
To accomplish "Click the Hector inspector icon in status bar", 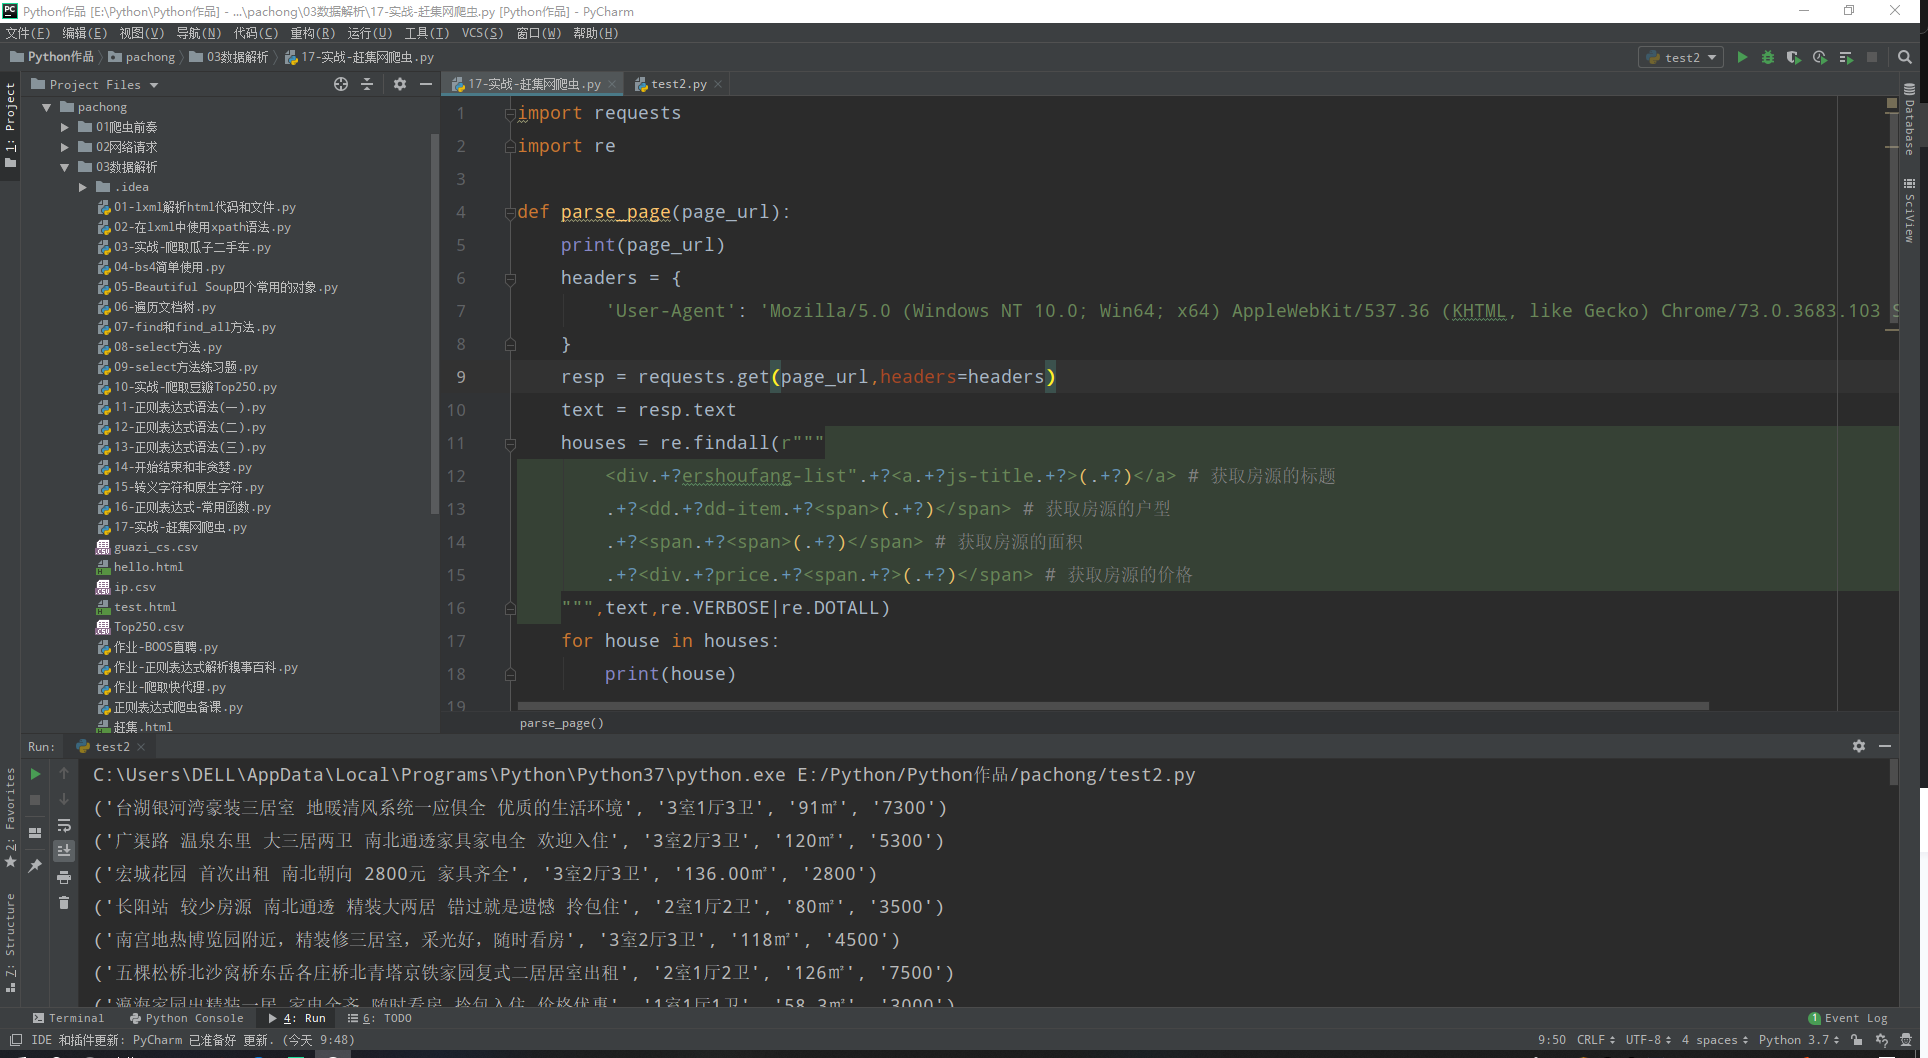I will (1906, 1040).
